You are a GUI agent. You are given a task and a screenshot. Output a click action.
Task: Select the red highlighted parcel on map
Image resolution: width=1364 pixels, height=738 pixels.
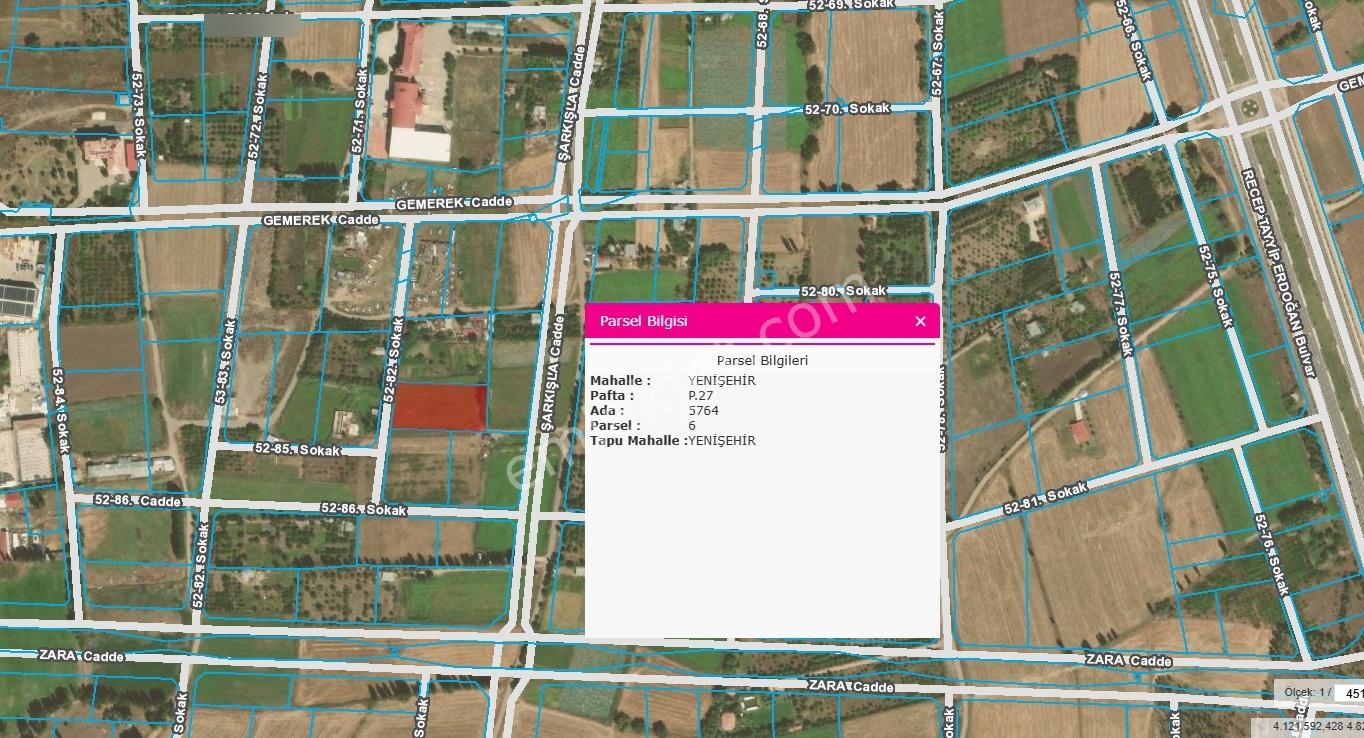point(438,407)
